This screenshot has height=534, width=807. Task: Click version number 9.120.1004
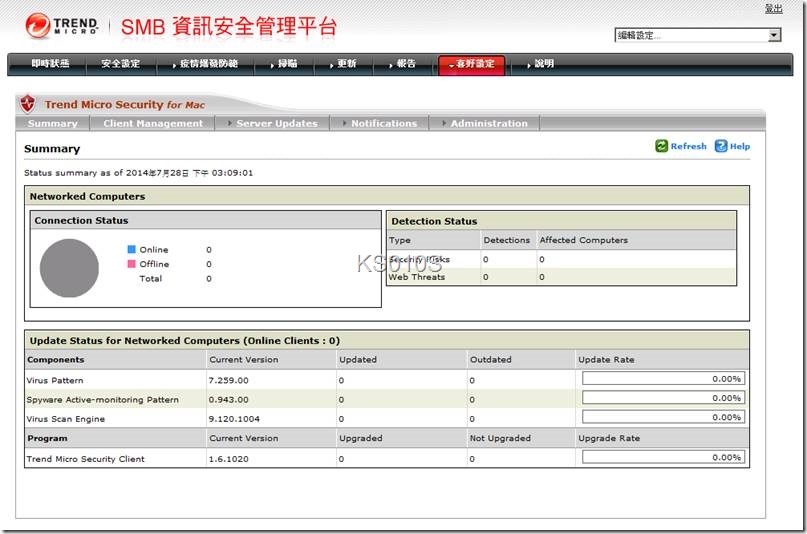point(234,419)
